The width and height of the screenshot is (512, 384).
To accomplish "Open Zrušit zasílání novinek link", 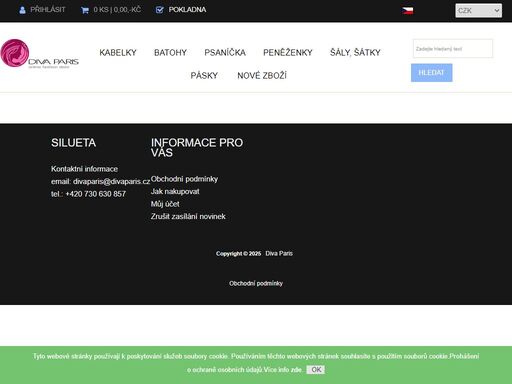I will click(188, 216).
